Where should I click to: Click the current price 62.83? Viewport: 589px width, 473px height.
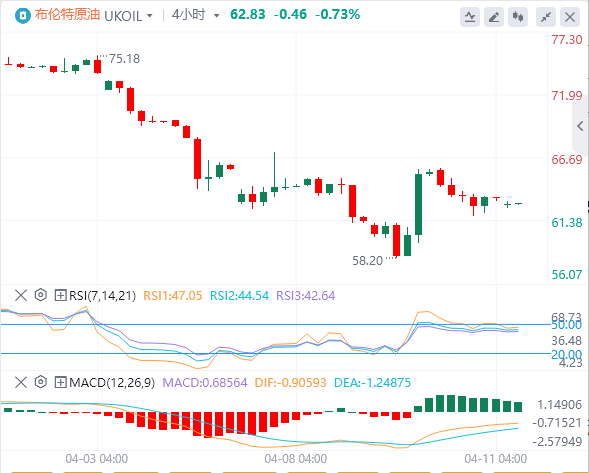tap(248, 15)
